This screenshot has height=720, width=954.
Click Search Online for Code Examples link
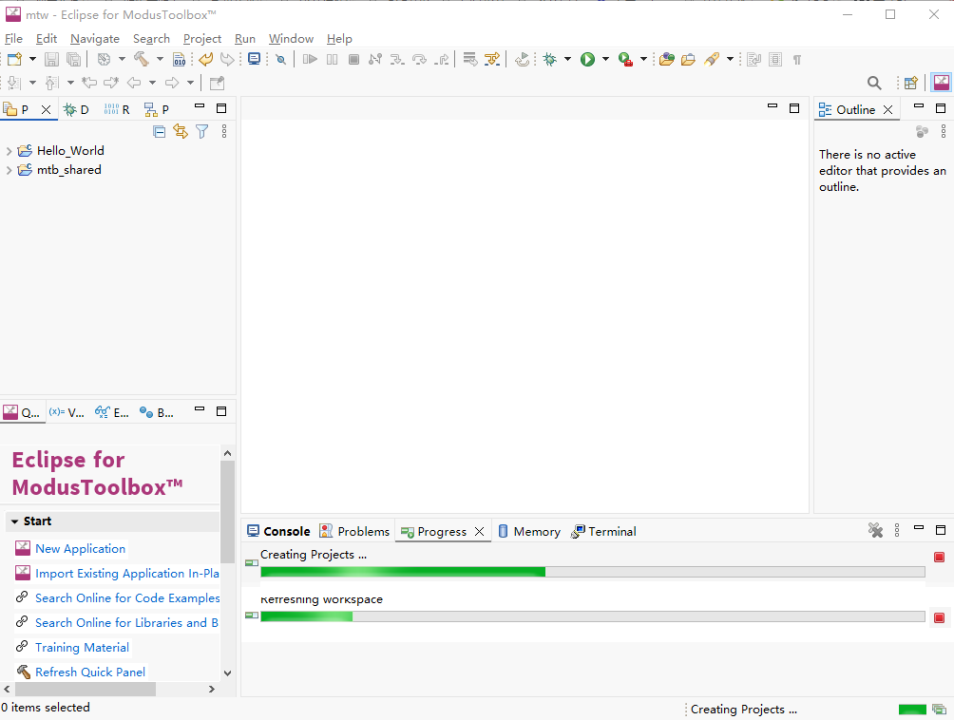pyautogui.click(x=127, y=598)
